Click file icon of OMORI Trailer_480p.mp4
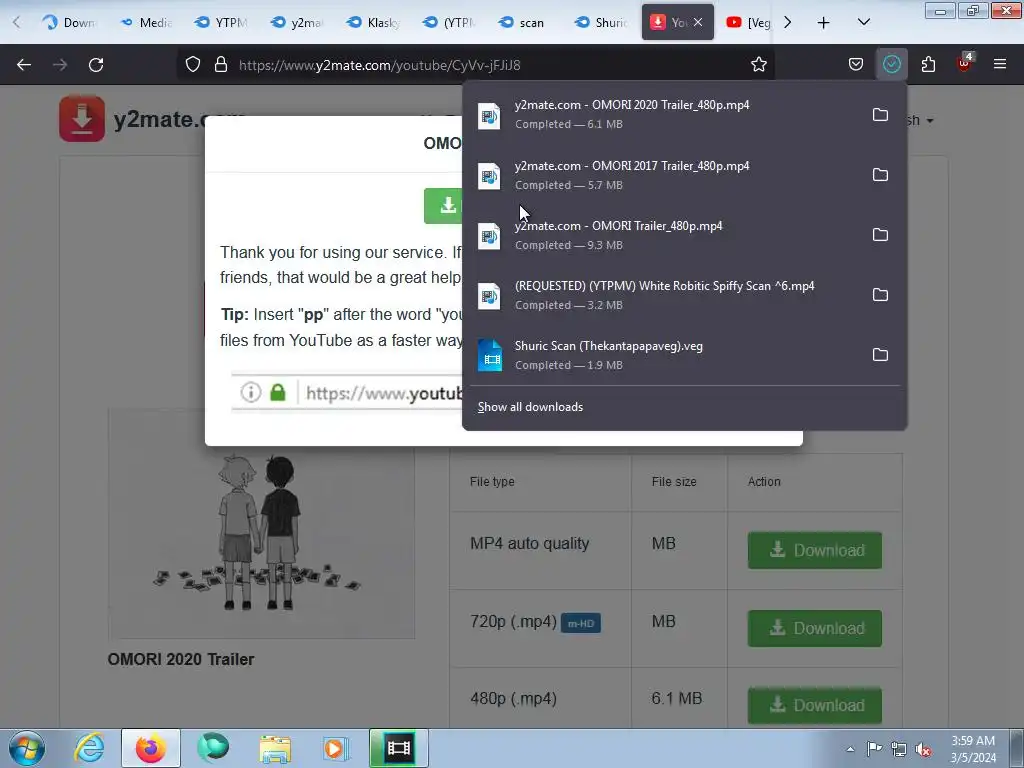Viewport: 1024px width, 768px height. pyautogui.click(x=489, y=236)
